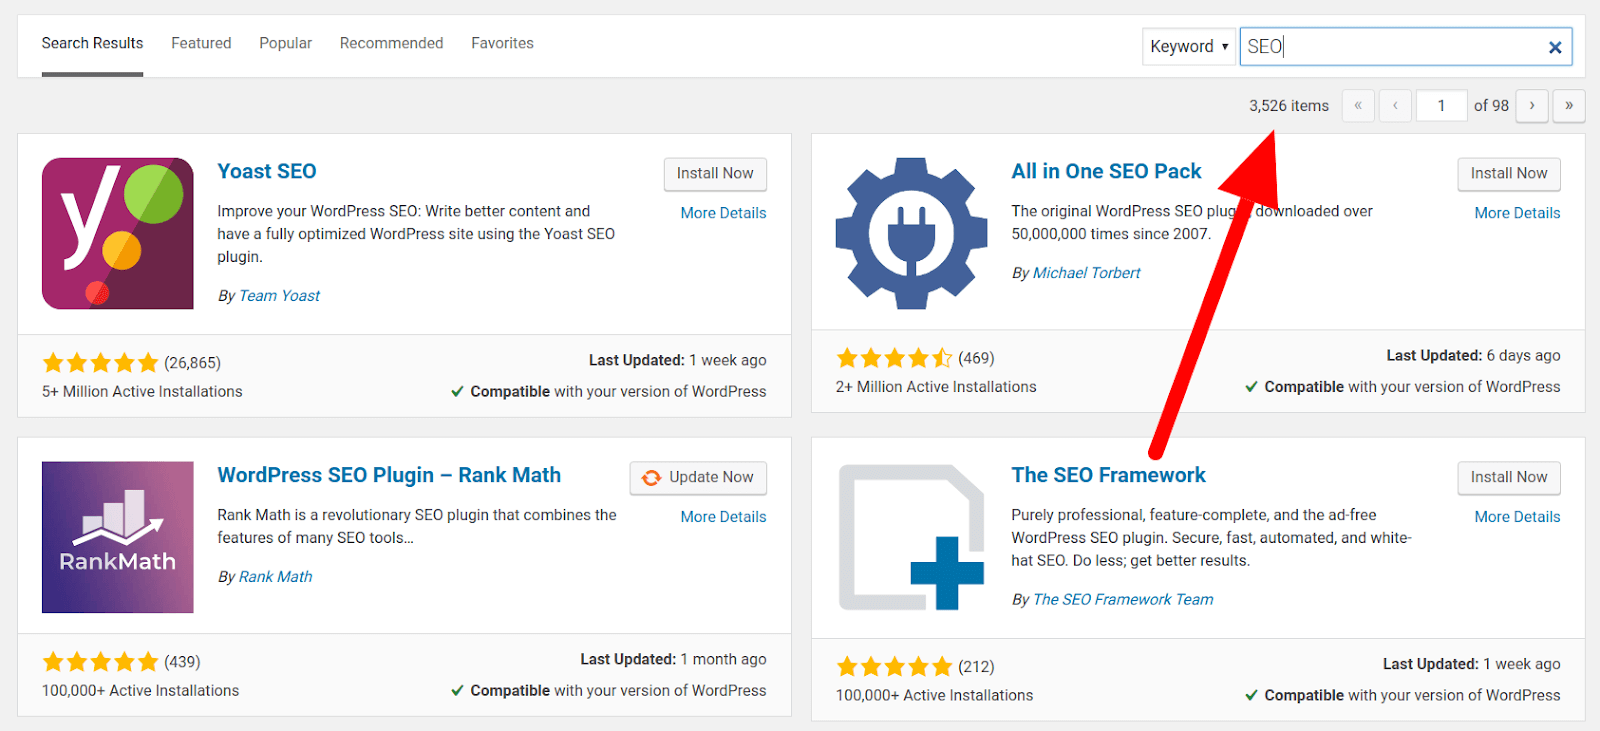
Task: Open the RankMath plugin logo thumbnail
Action: (118, 537)
